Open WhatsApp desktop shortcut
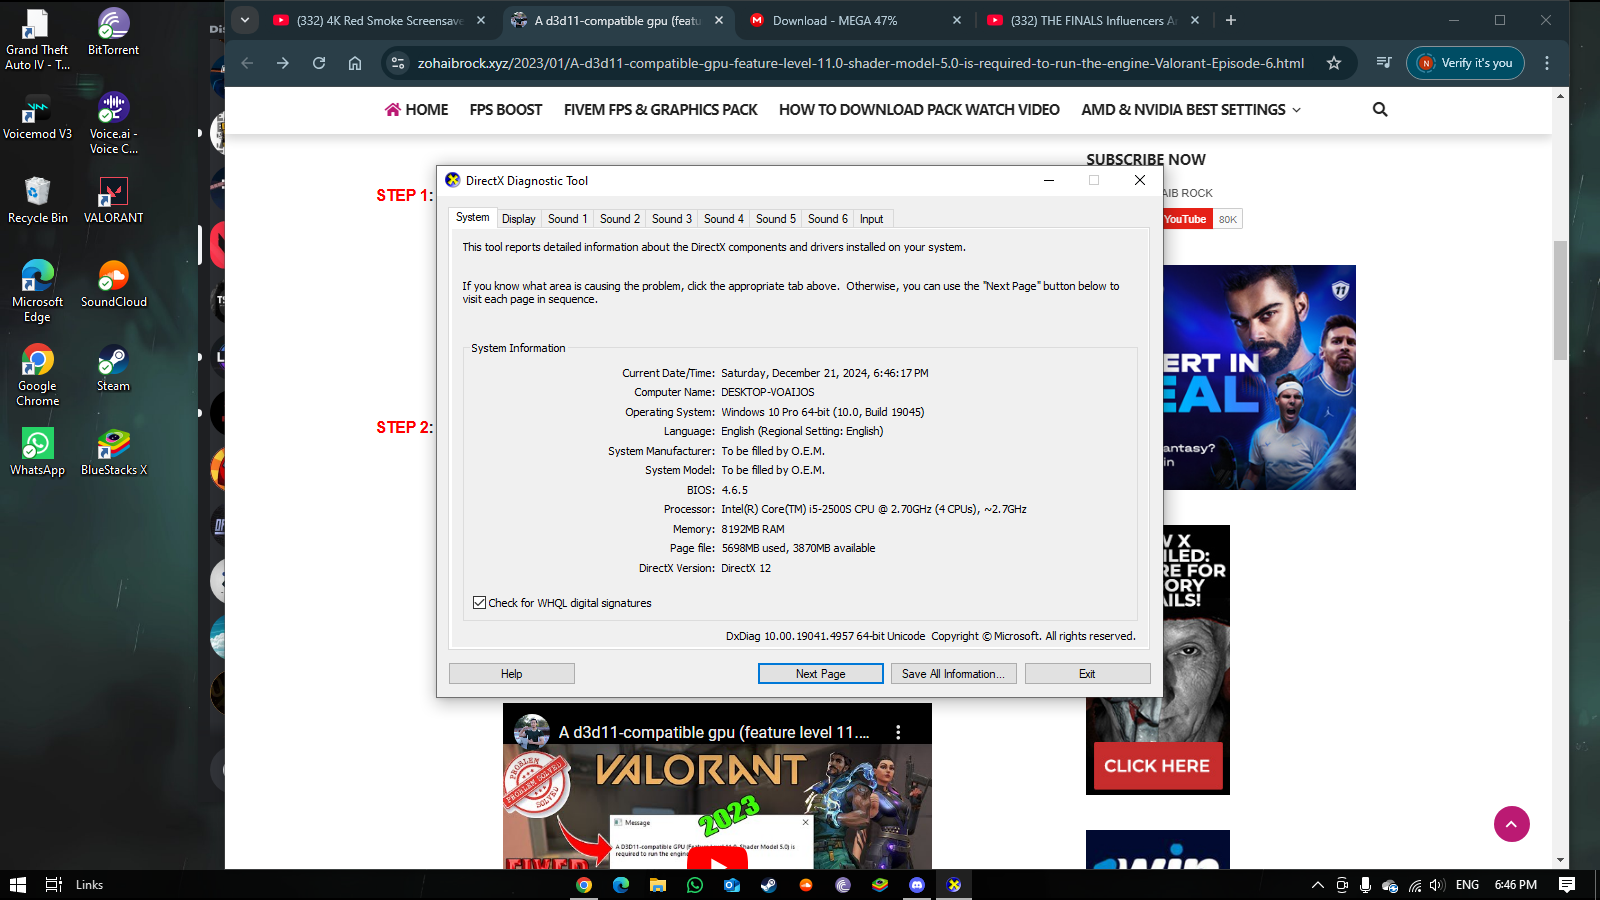Viewport: 1600px width, 900px height. 37,453
